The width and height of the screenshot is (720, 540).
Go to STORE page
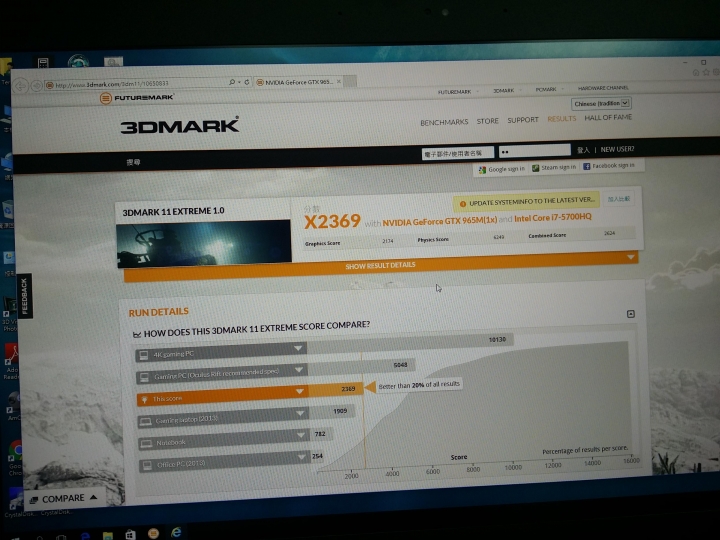[x=487, y=121]
